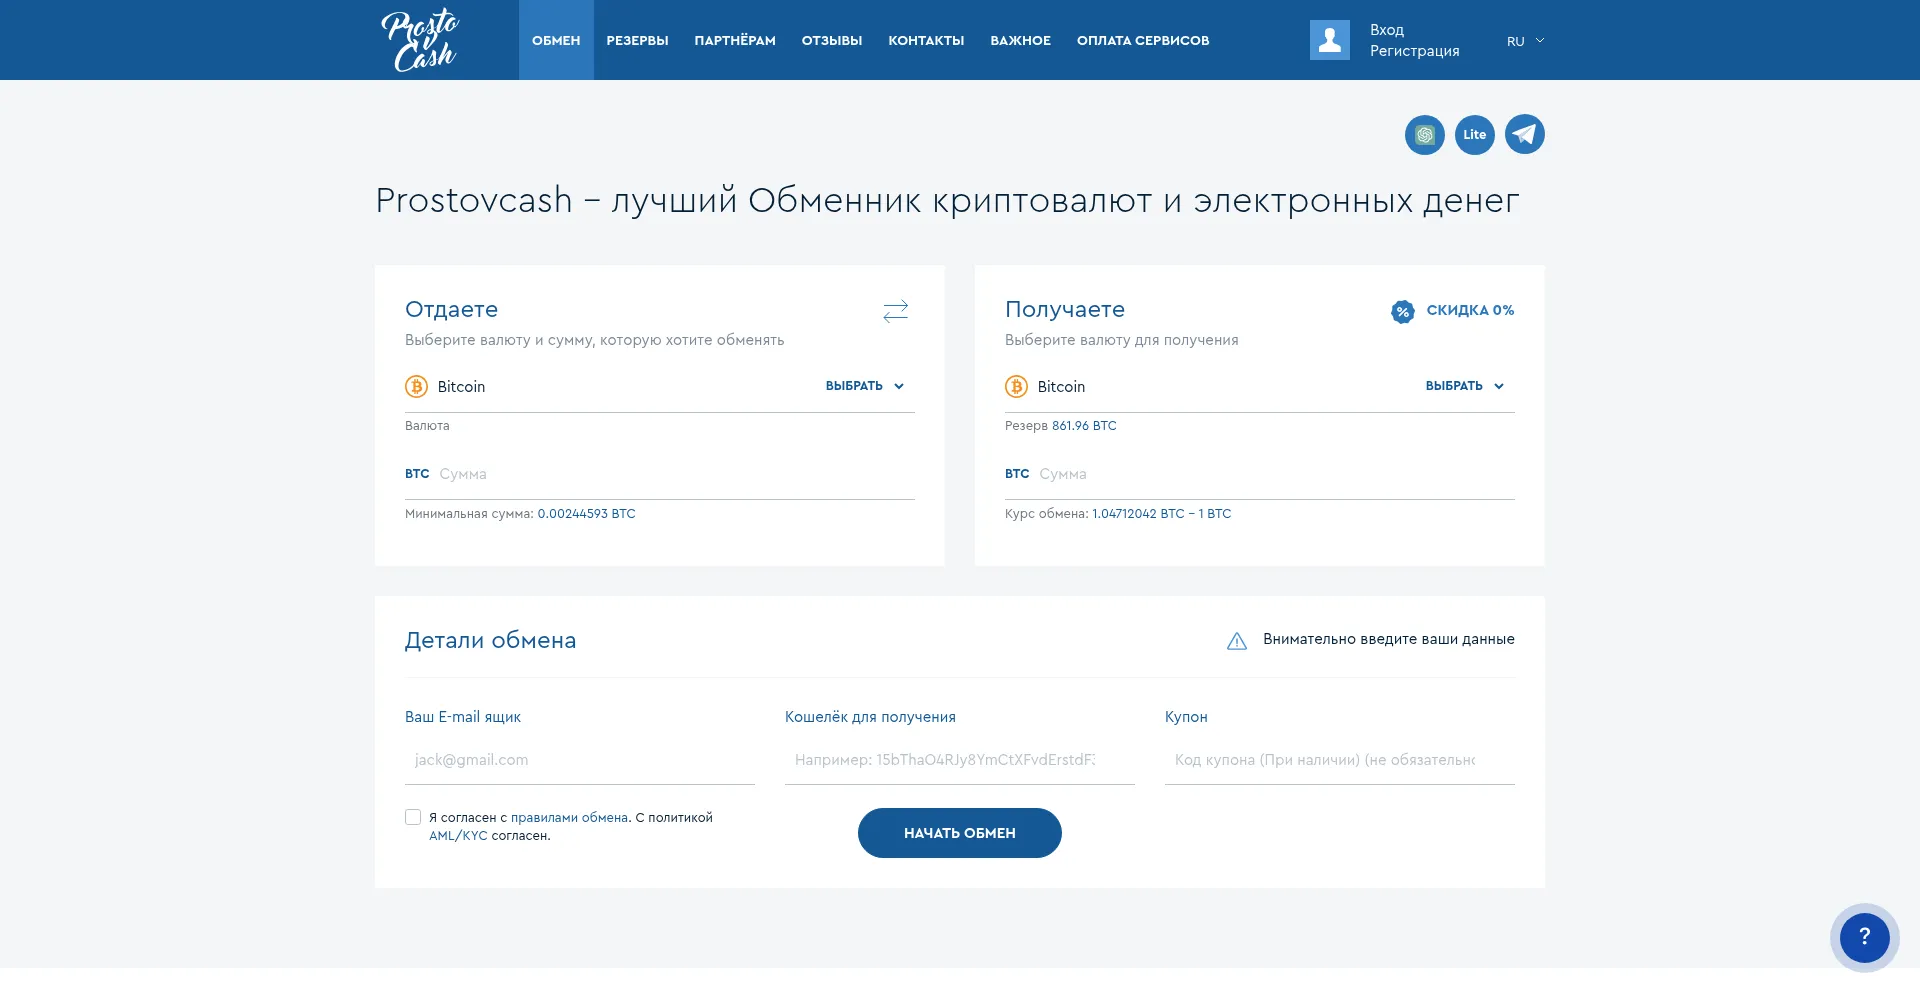Click the Ваш E-mail ящик input
Image resolution: width=1920 pixels, height=993 pixels.
coord(580,760)
